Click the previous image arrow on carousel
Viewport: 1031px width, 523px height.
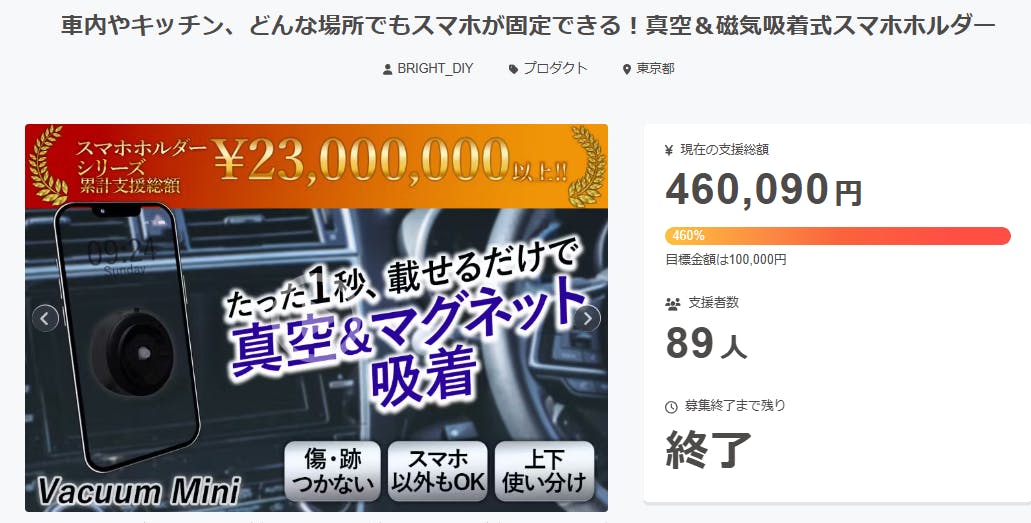[45, 318]
